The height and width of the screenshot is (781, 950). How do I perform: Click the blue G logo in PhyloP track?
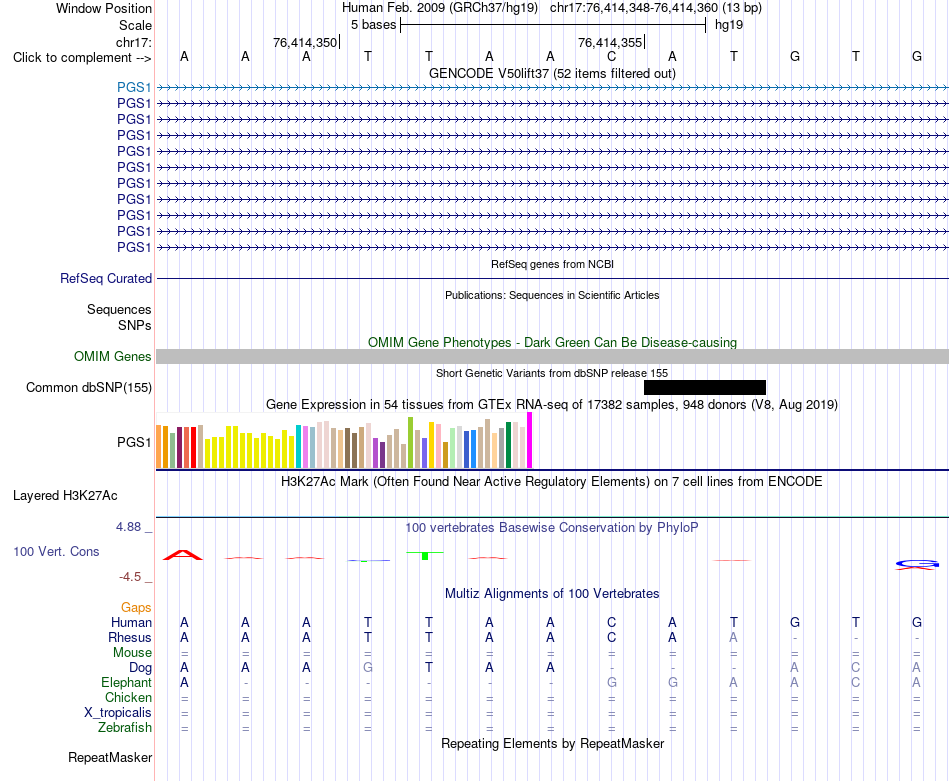pos(917,564)
